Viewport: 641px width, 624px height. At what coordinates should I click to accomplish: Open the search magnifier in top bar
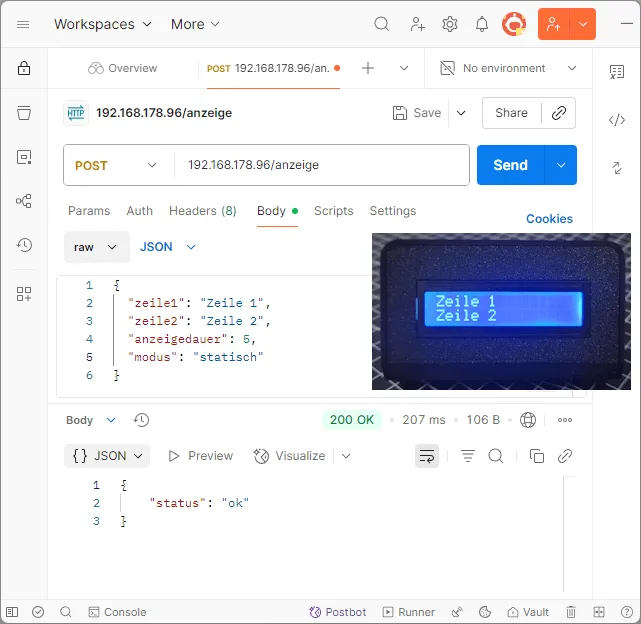[x=382, y=24]
